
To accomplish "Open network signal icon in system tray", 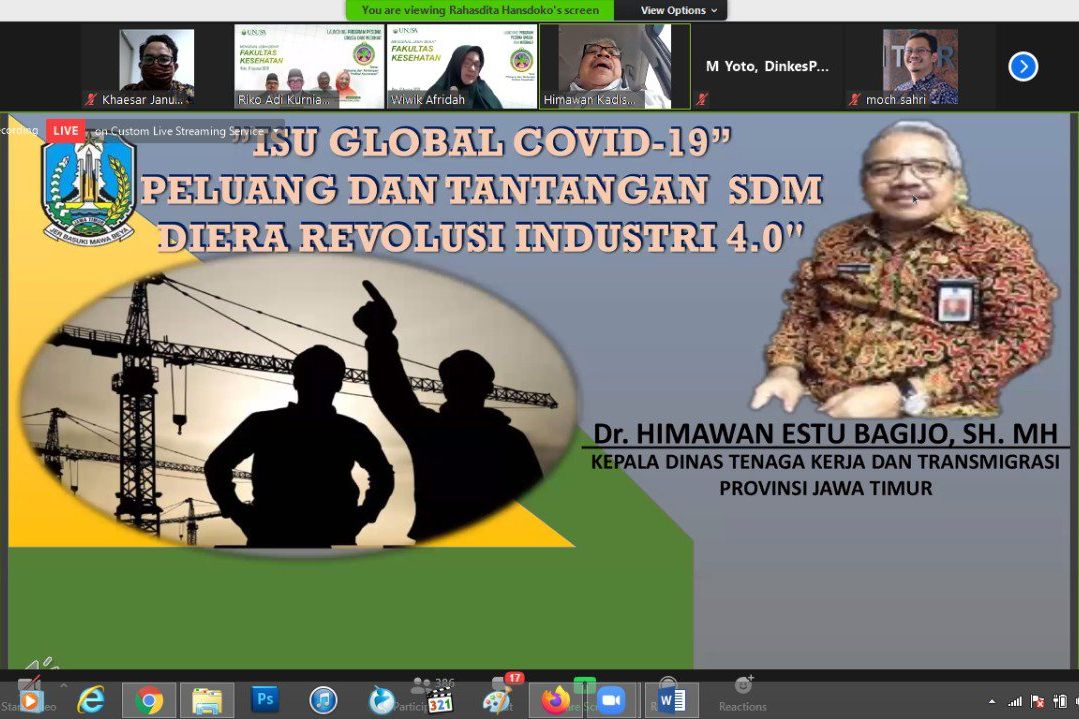I will coord(1014,702).
